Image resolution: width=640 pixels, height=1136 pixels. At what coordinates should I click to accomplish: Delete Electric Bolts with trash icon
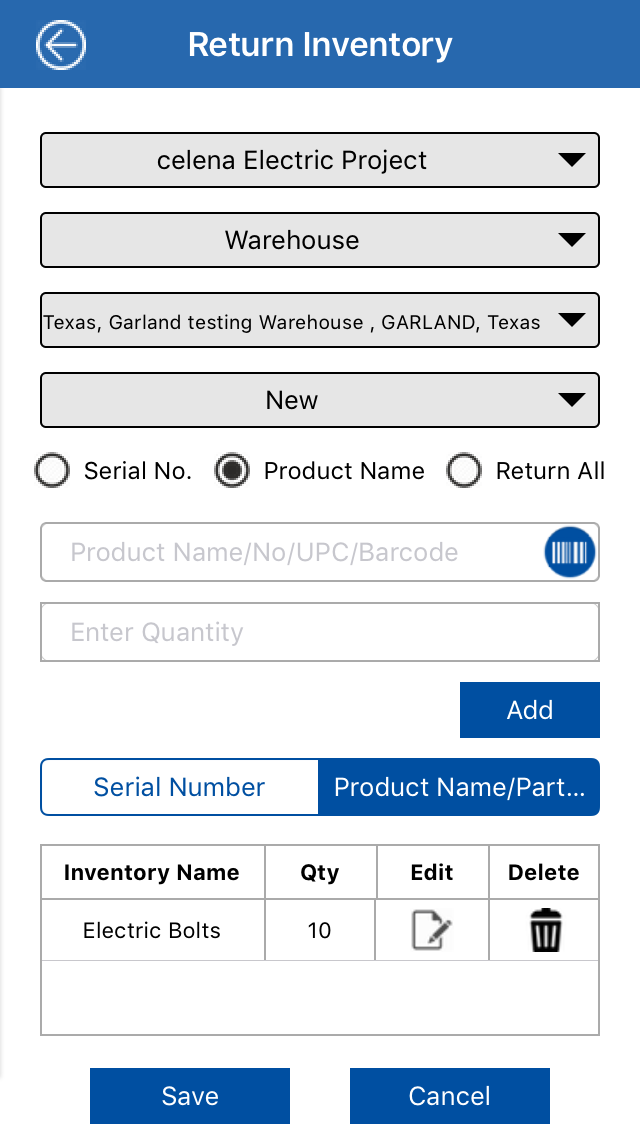(545, 931)
